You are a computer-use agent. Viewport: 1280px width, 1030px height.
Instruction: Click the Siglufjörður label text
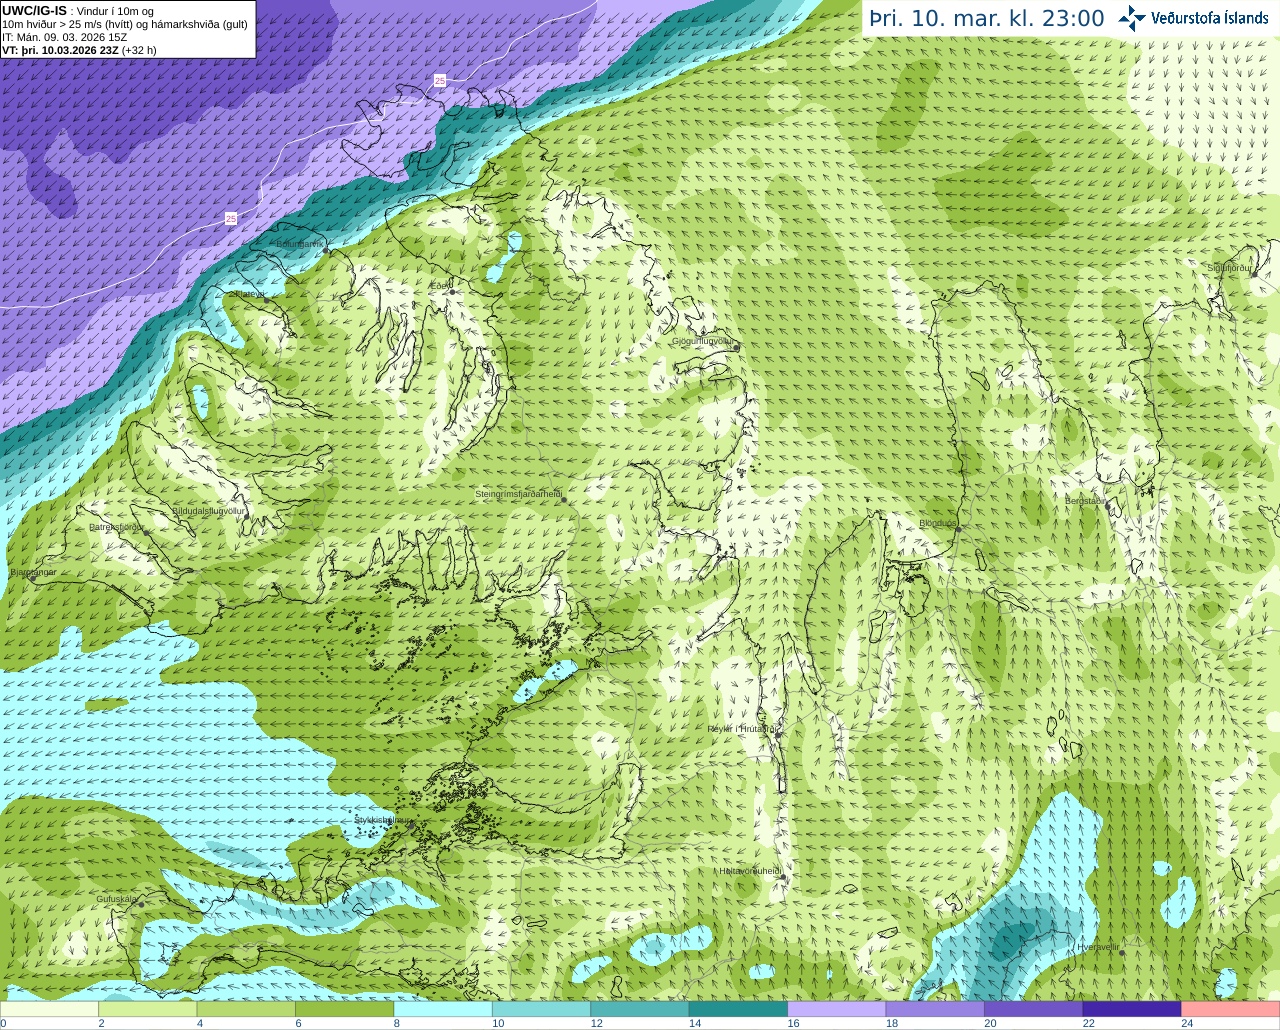coord(1230,268)
